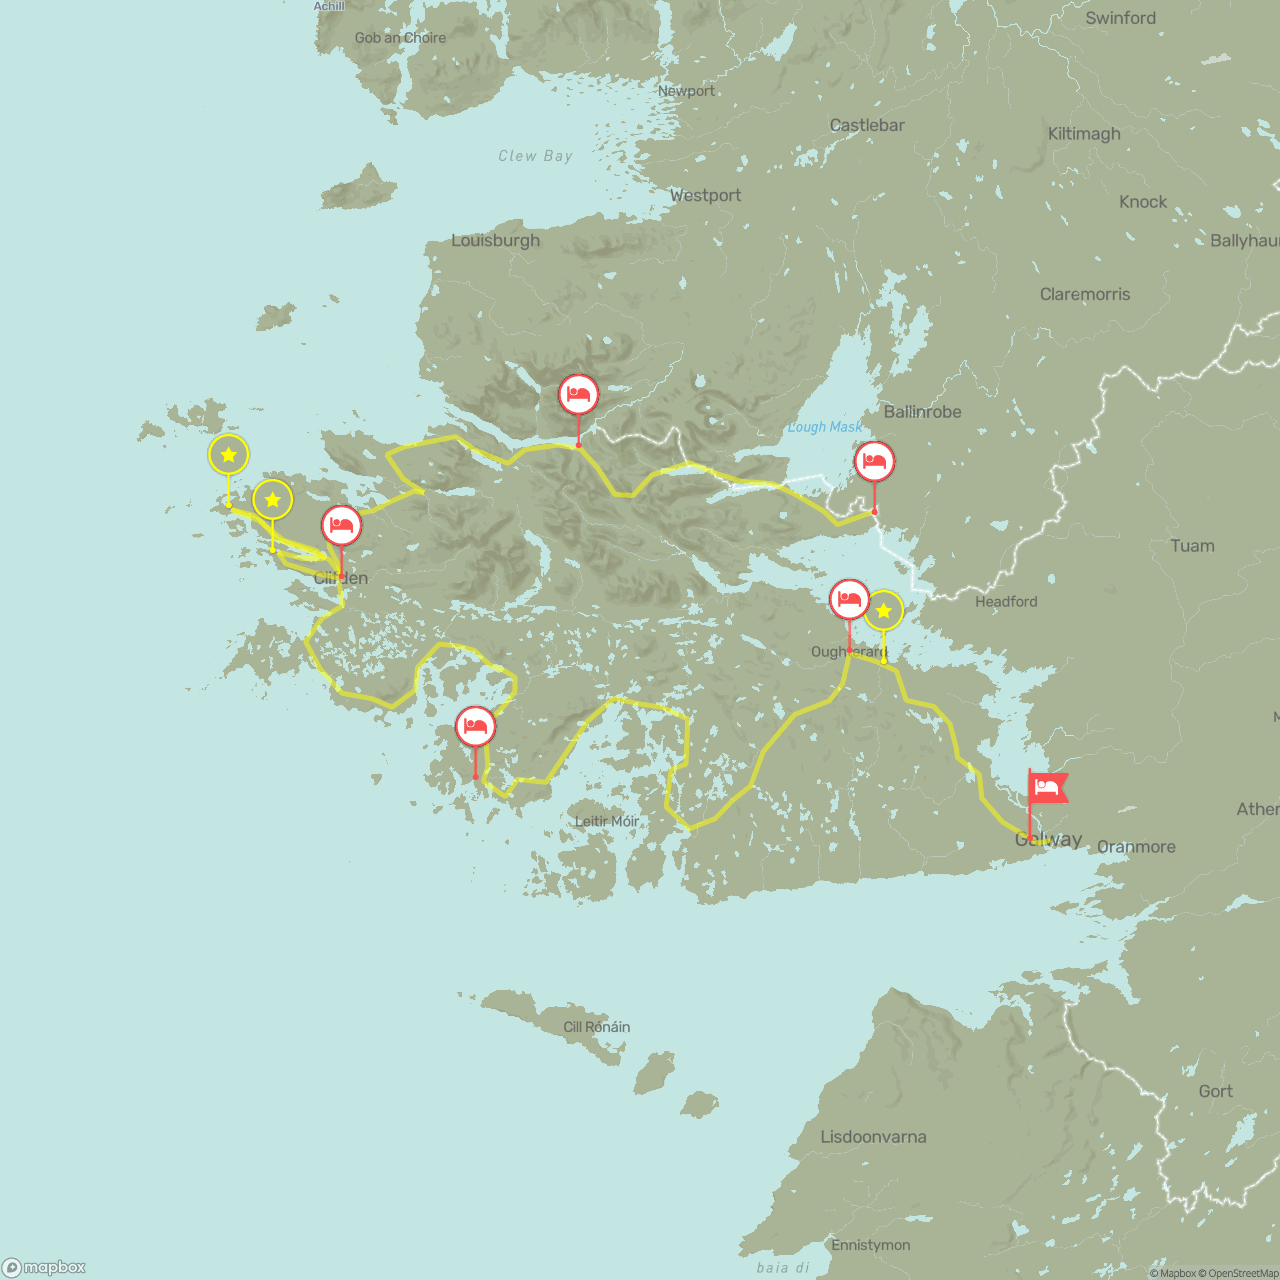The image size is (1280, 1280).
Task: Click the Tuam town label
Action: 1192,546
